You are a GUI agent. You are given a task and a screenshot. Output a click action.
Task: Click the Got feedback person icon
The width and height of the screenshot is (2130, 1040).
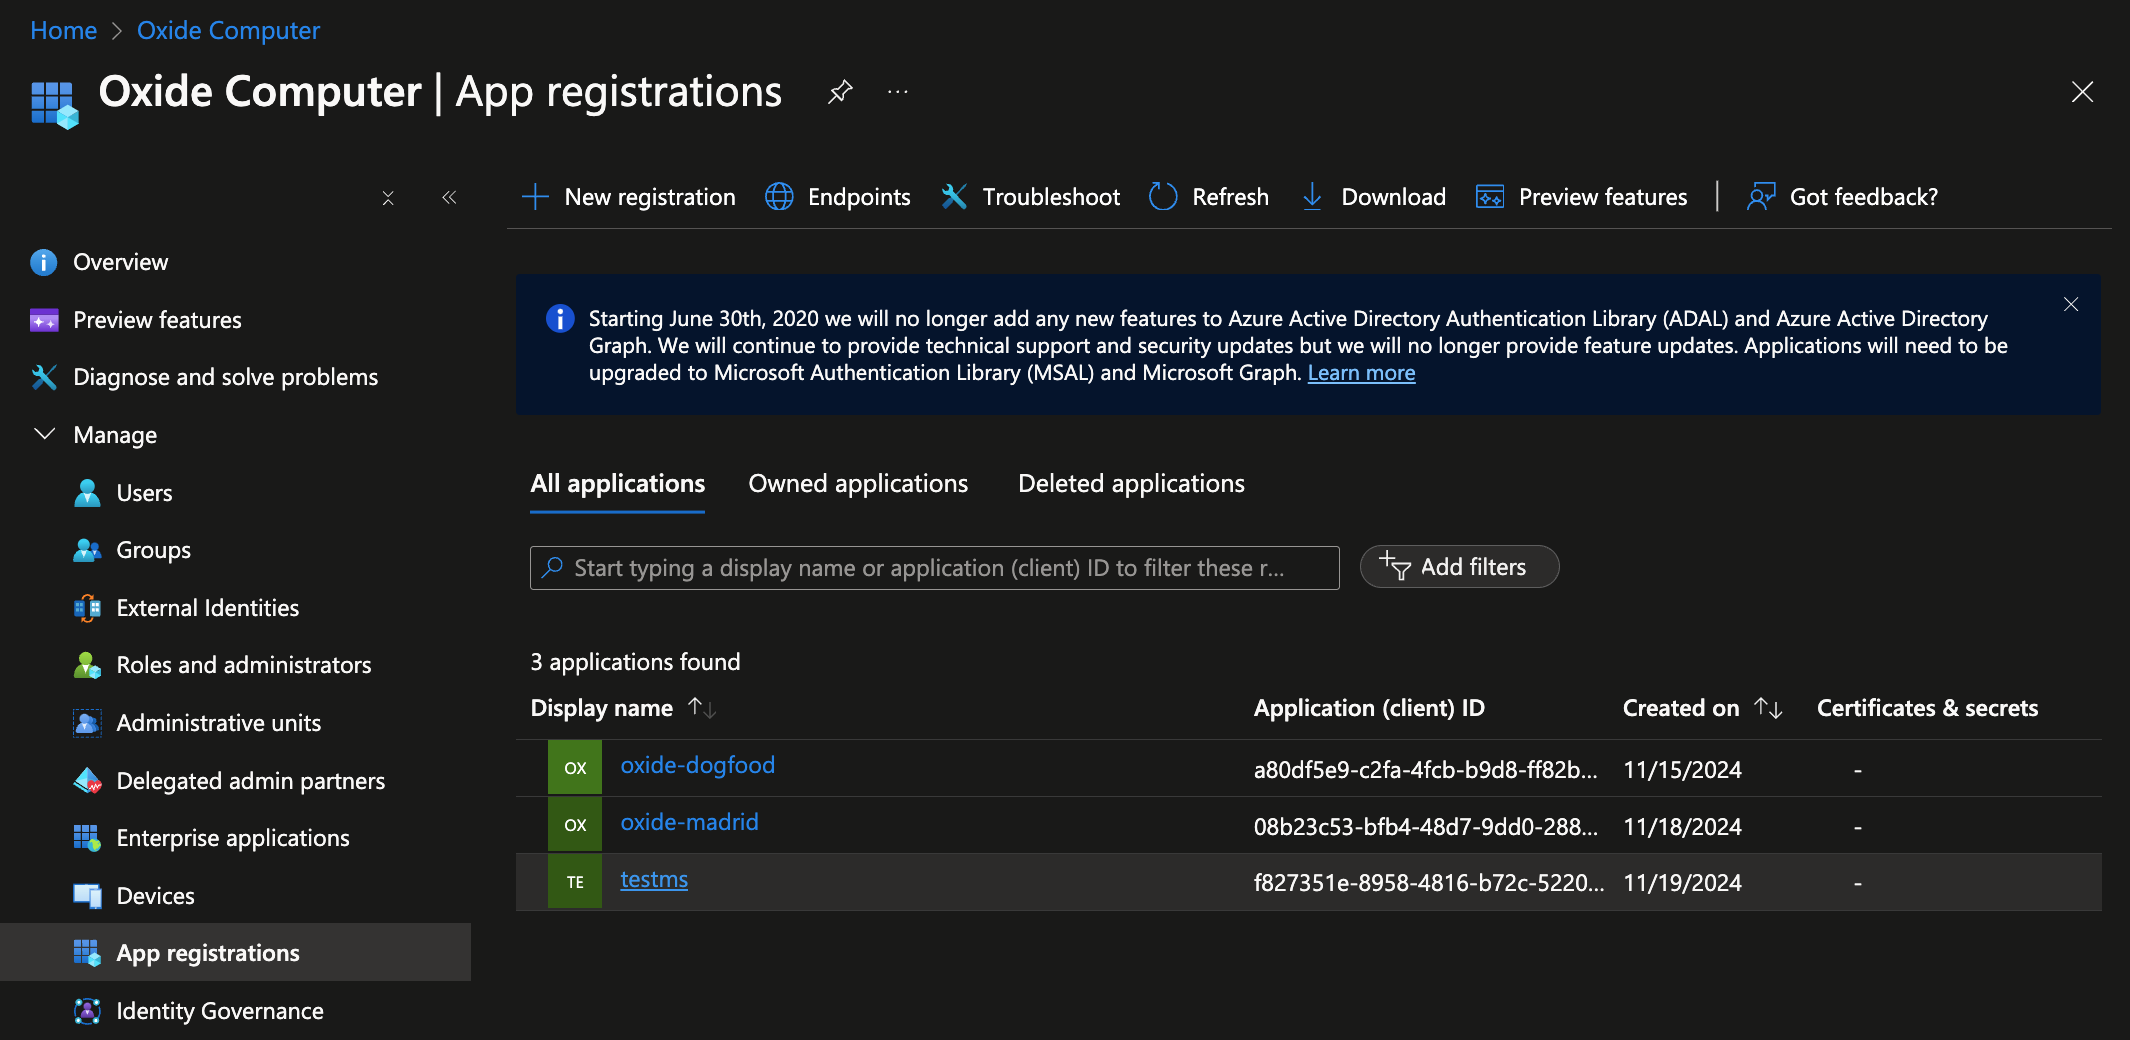pos(1761,197)
